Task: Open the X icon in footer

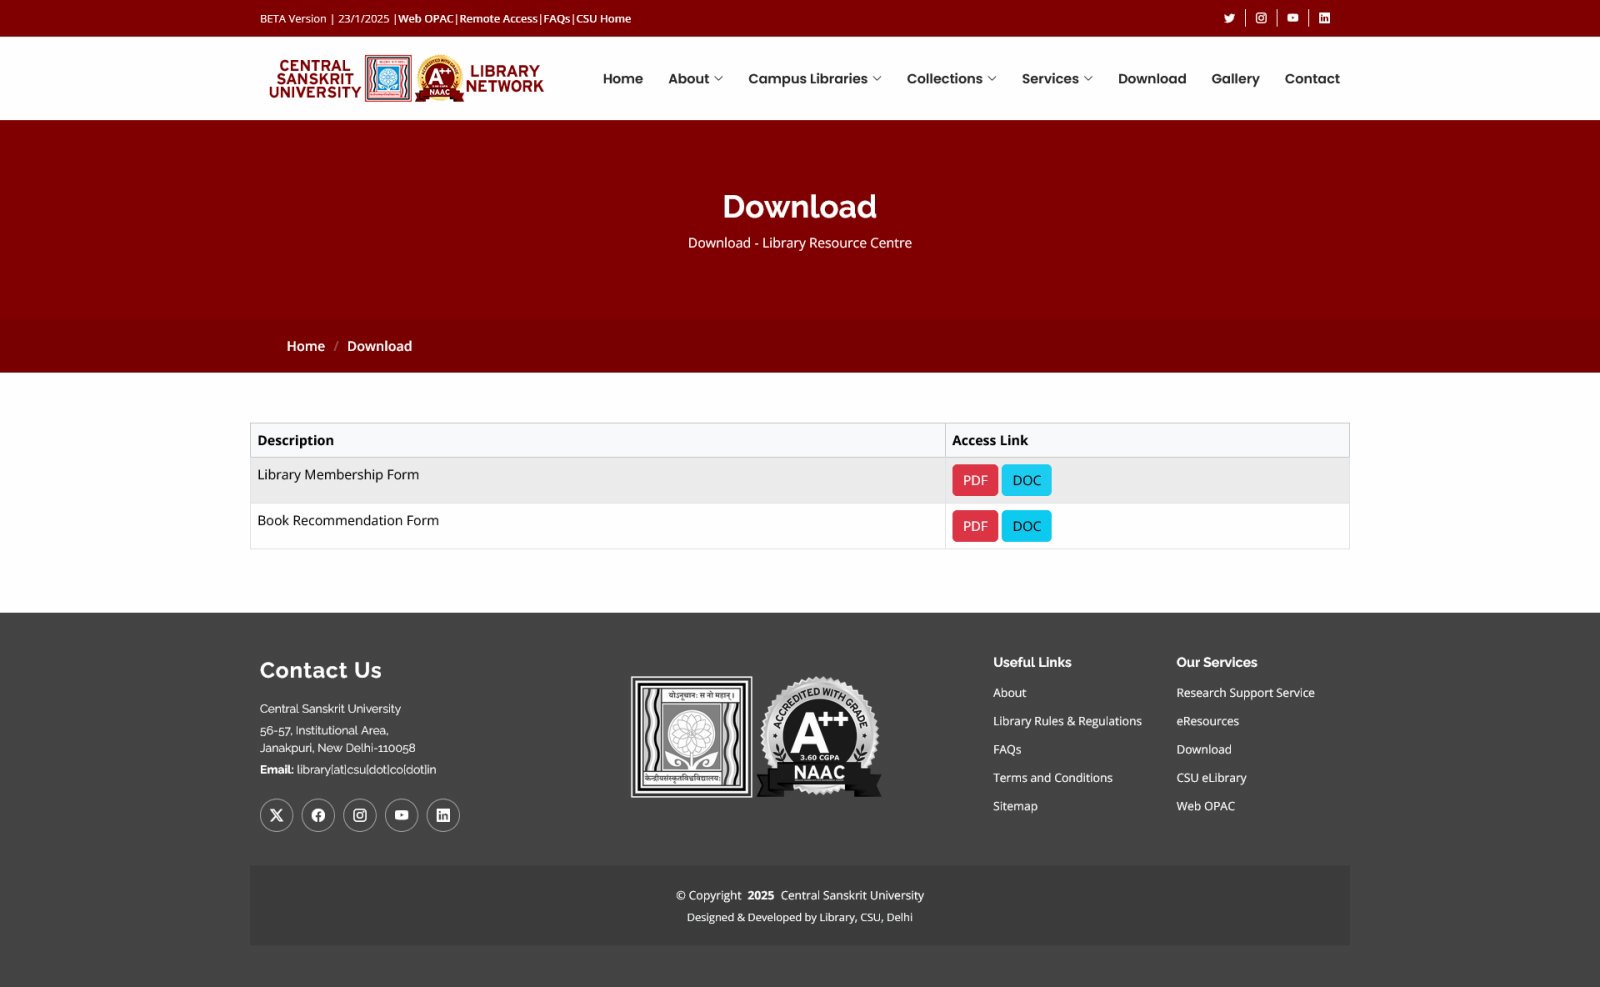Action: click(277, 815)
